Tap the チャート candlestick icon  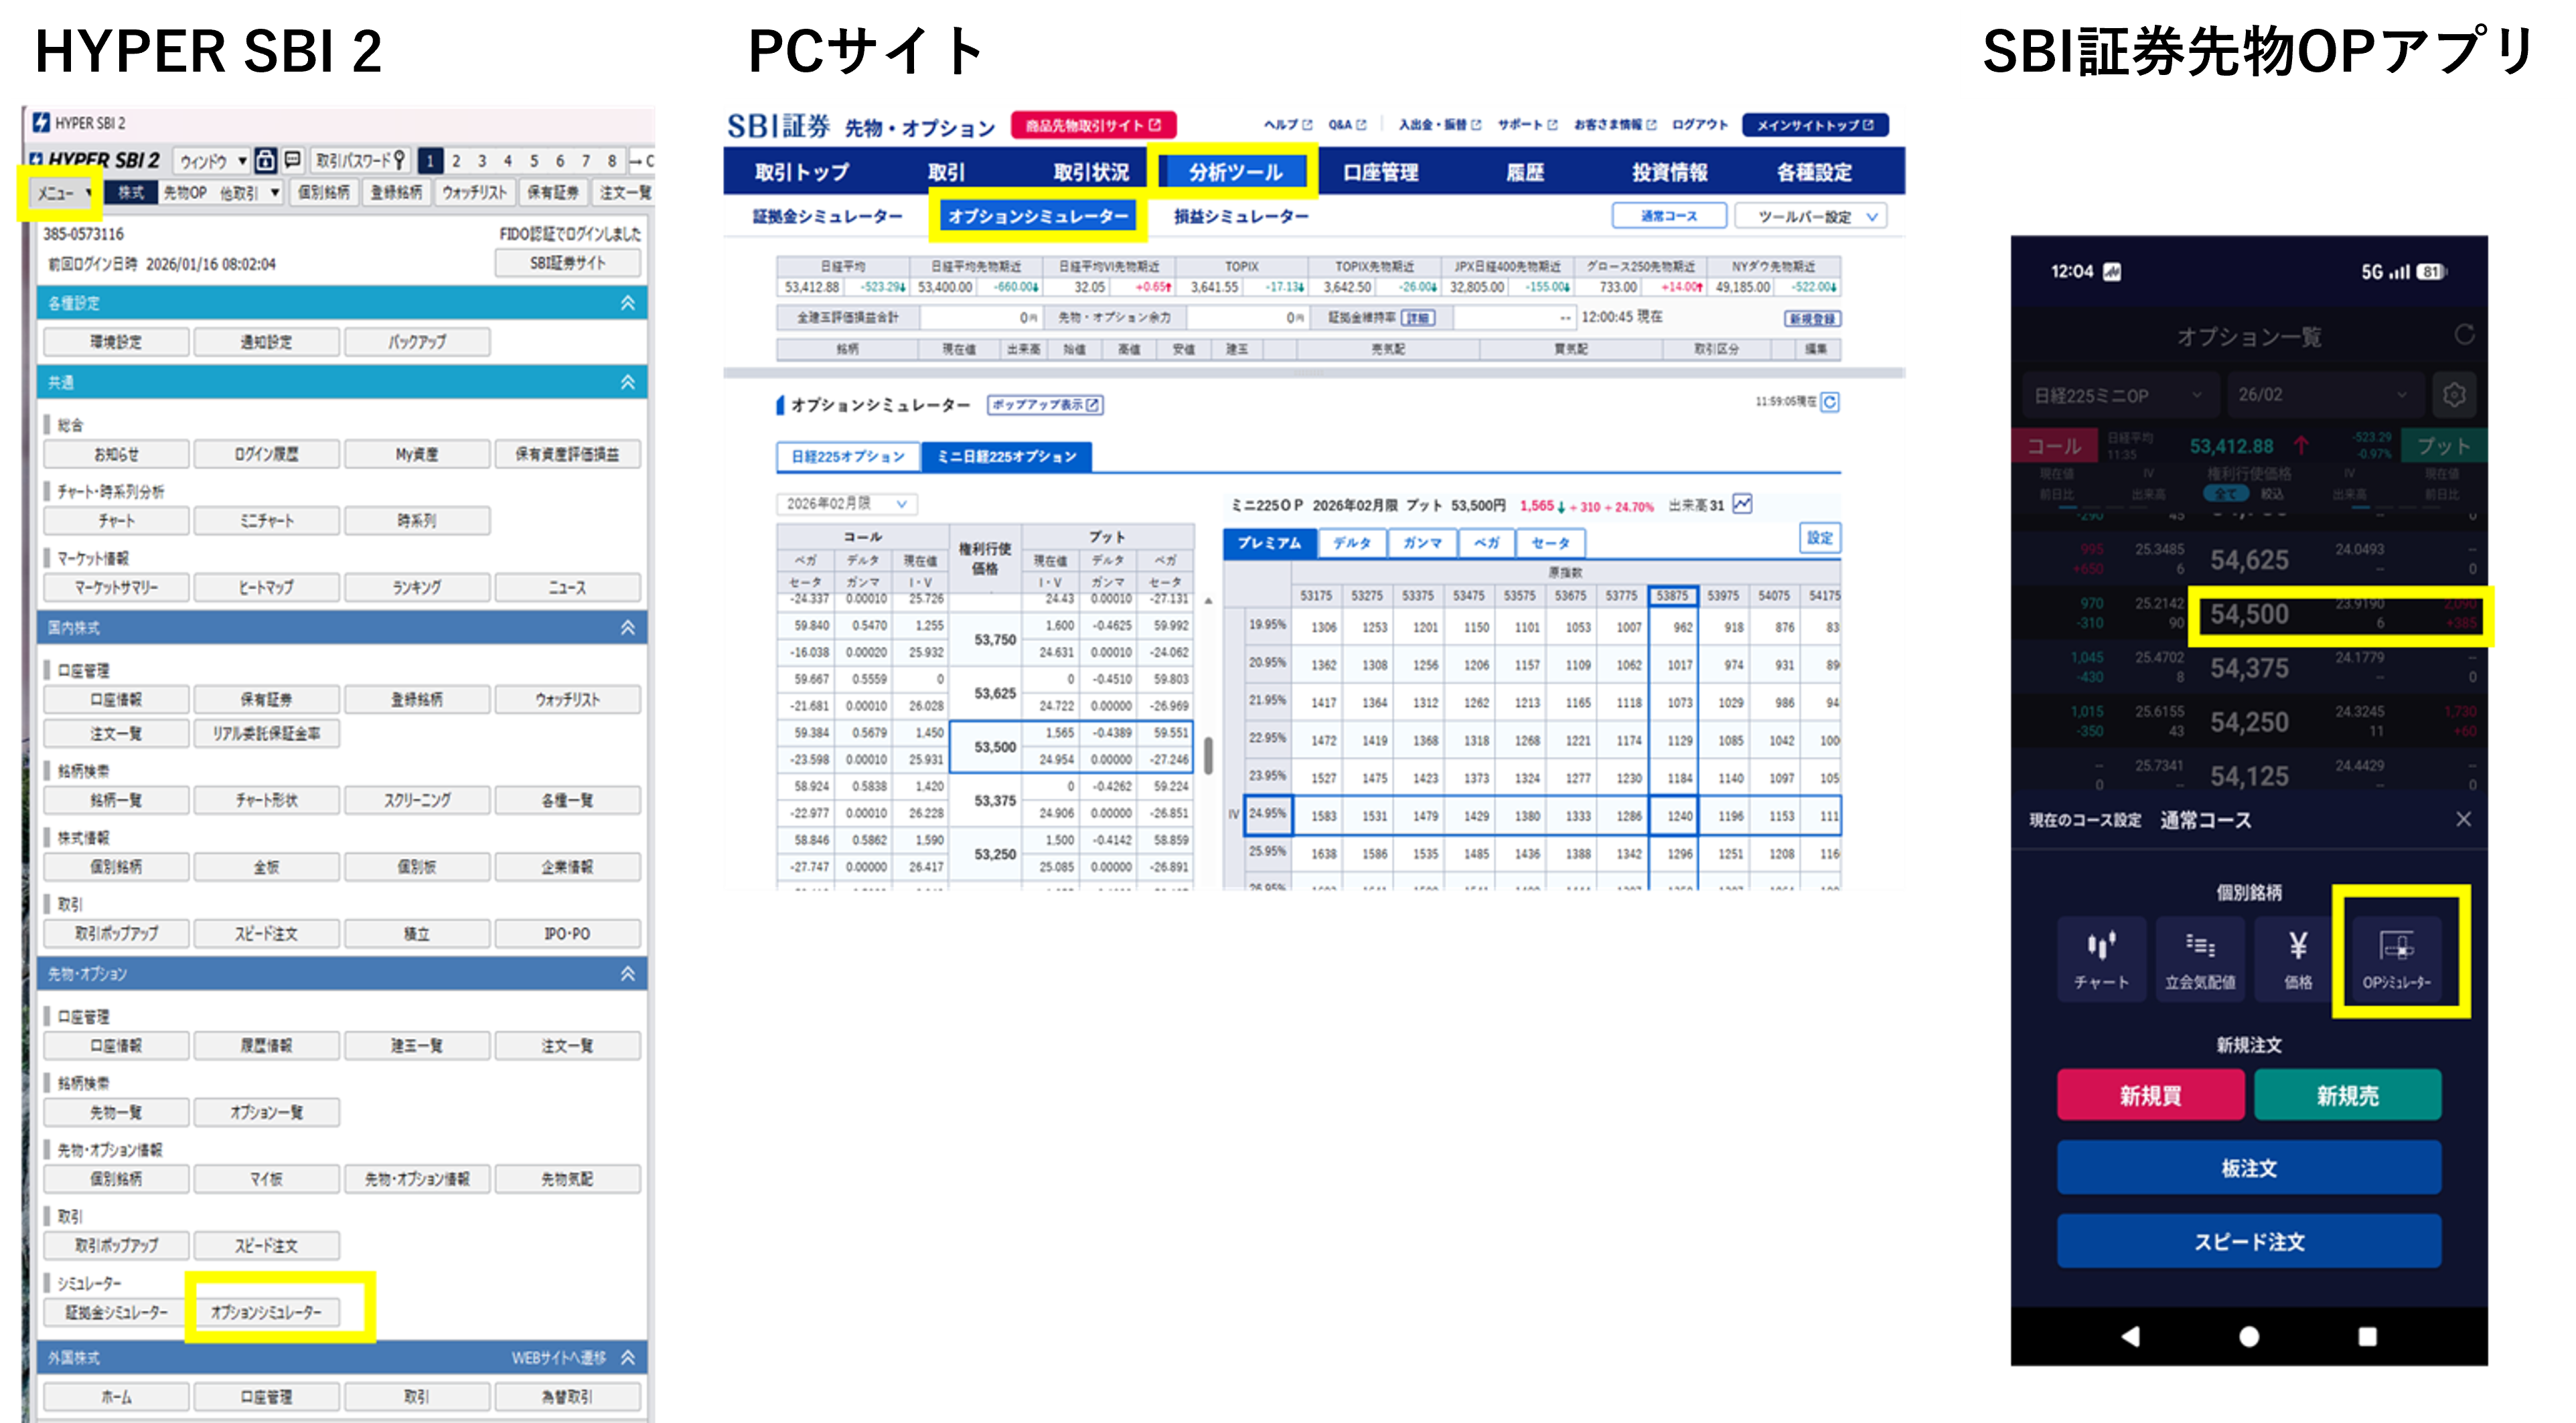(x=2101, y=956)
